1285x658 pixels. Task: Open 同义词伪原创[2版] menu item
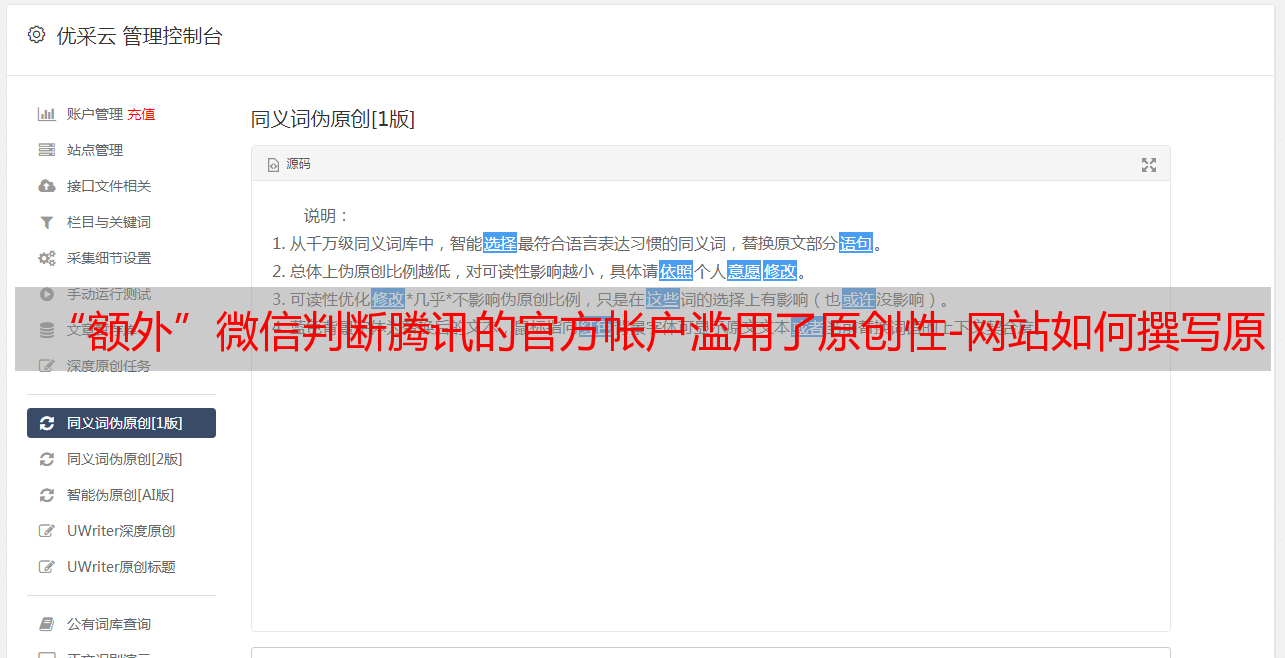pyautogui.click(x=121, y=459)
